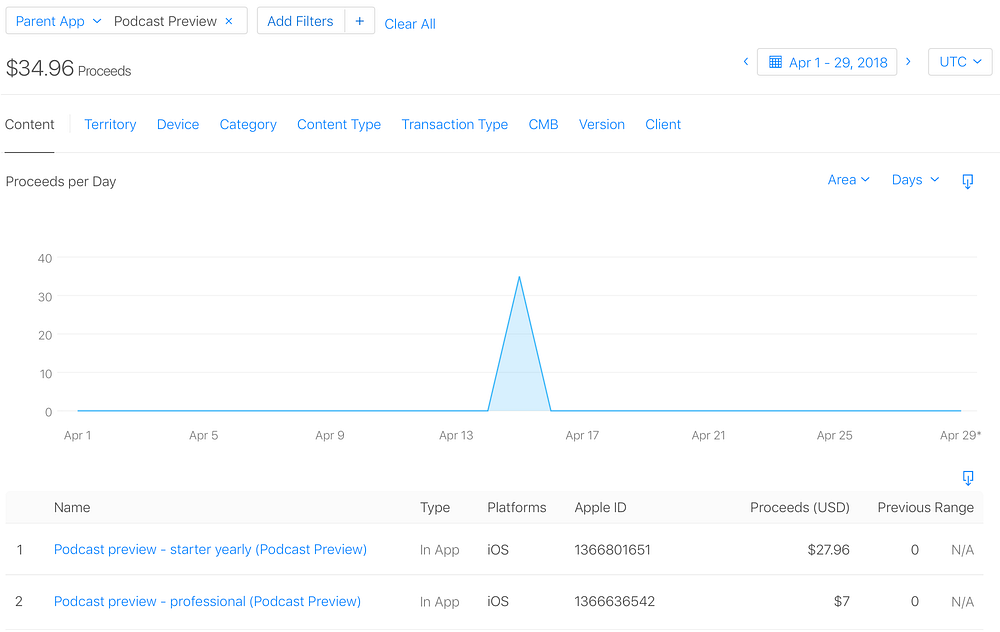
Task: Open Podcast preview - starter yearly link
Action: pos(210,549)
